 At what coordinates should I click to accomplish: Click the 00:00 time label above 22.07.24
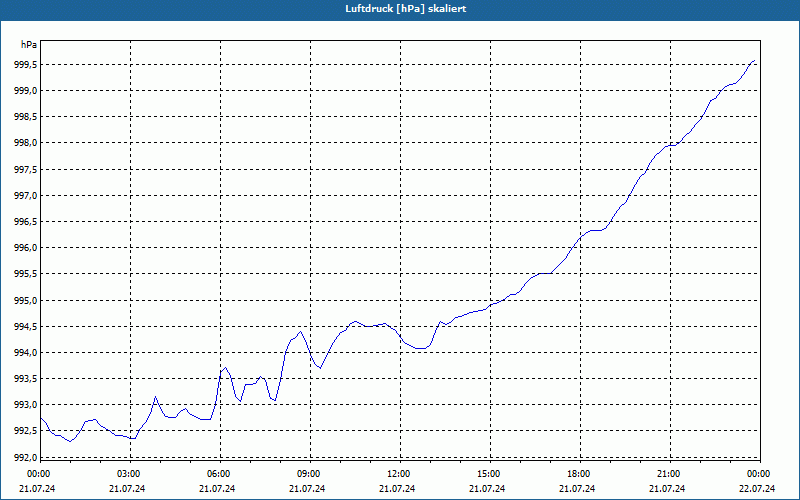point(758,474)
